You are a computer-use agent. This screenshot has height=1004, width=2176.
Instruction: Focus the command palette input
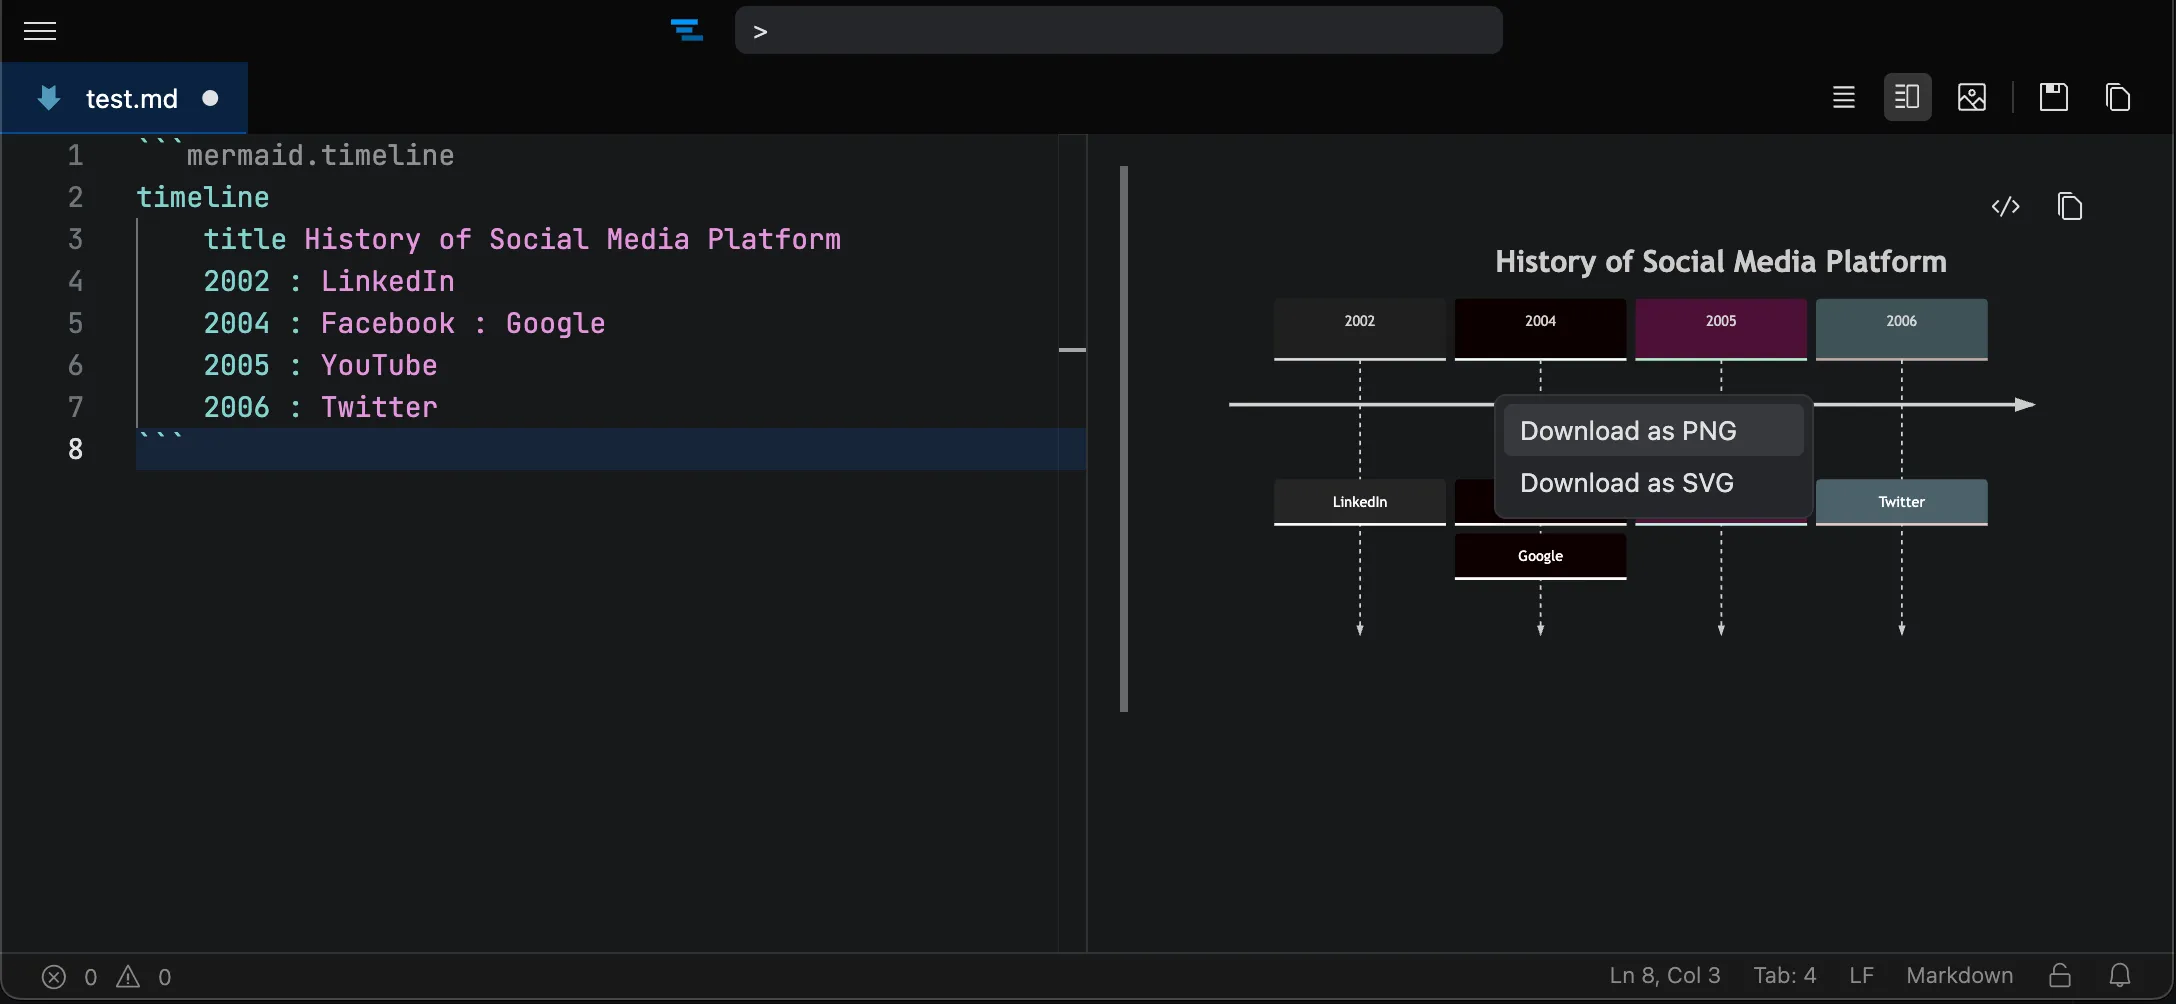tap(1118, 31)
